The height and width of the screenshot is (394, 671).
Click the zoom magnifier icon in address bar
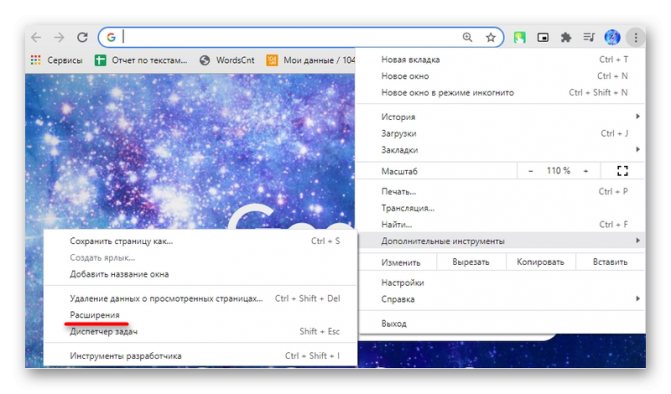coord(467,37)
